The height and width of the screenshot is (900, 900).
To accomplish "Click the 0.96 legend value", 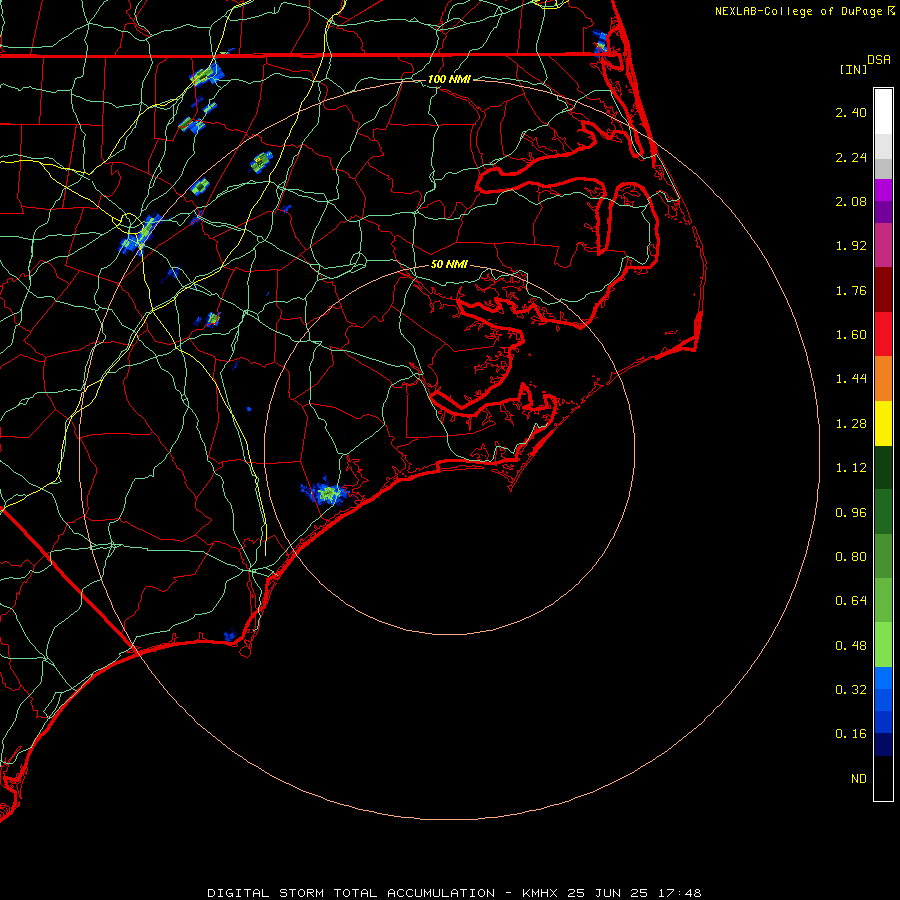I will pos(851,513).
